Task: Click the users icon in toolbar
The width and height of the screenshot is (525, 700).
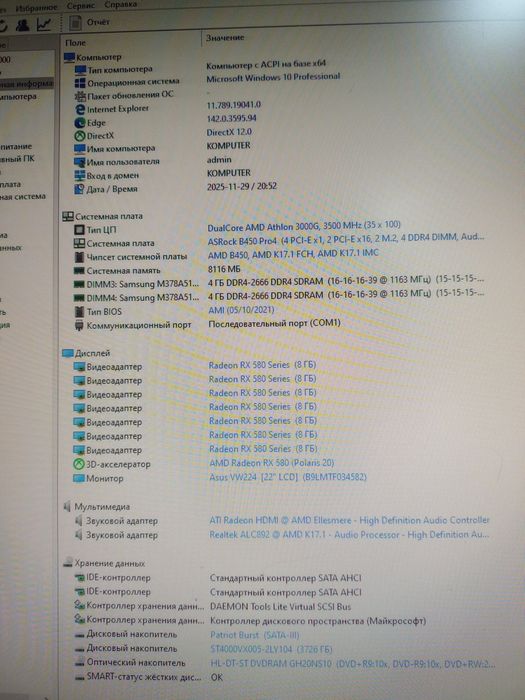Action: point(22,25)
